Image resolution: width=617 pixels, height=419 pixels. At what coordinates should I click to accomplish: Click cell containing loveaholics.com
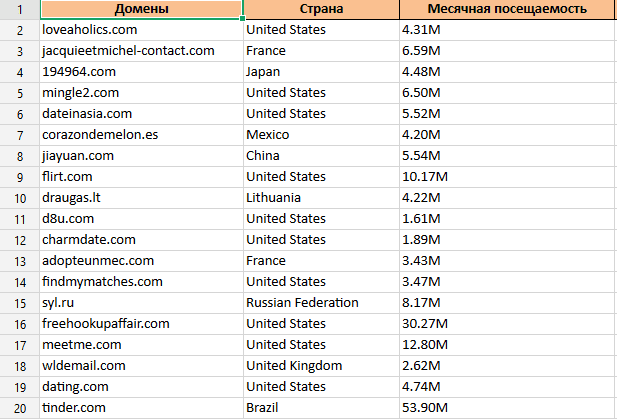141,30
